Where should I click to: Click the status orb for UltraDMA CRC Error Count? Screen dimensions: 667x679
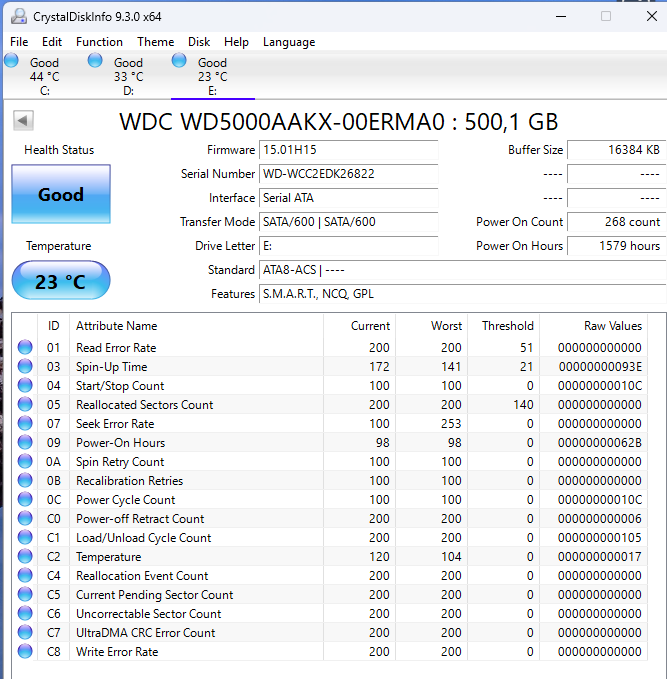click(x=25, y=633)
